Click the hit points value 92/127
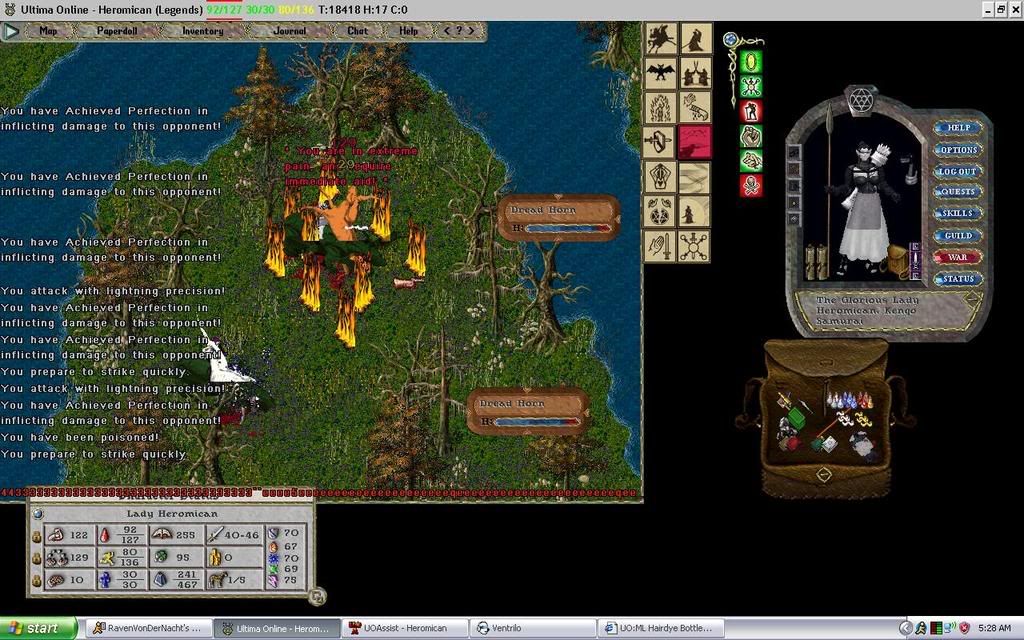1024x640 pixels. point(130,535)
